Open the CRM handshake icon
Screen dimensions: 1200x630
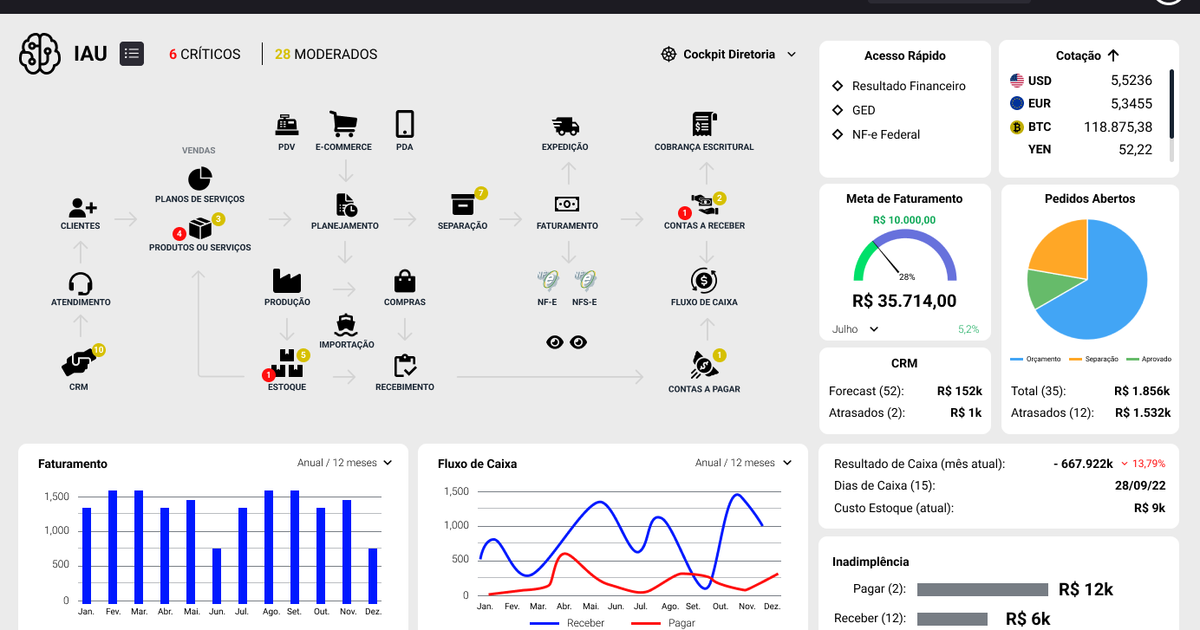tap(79, 363)
